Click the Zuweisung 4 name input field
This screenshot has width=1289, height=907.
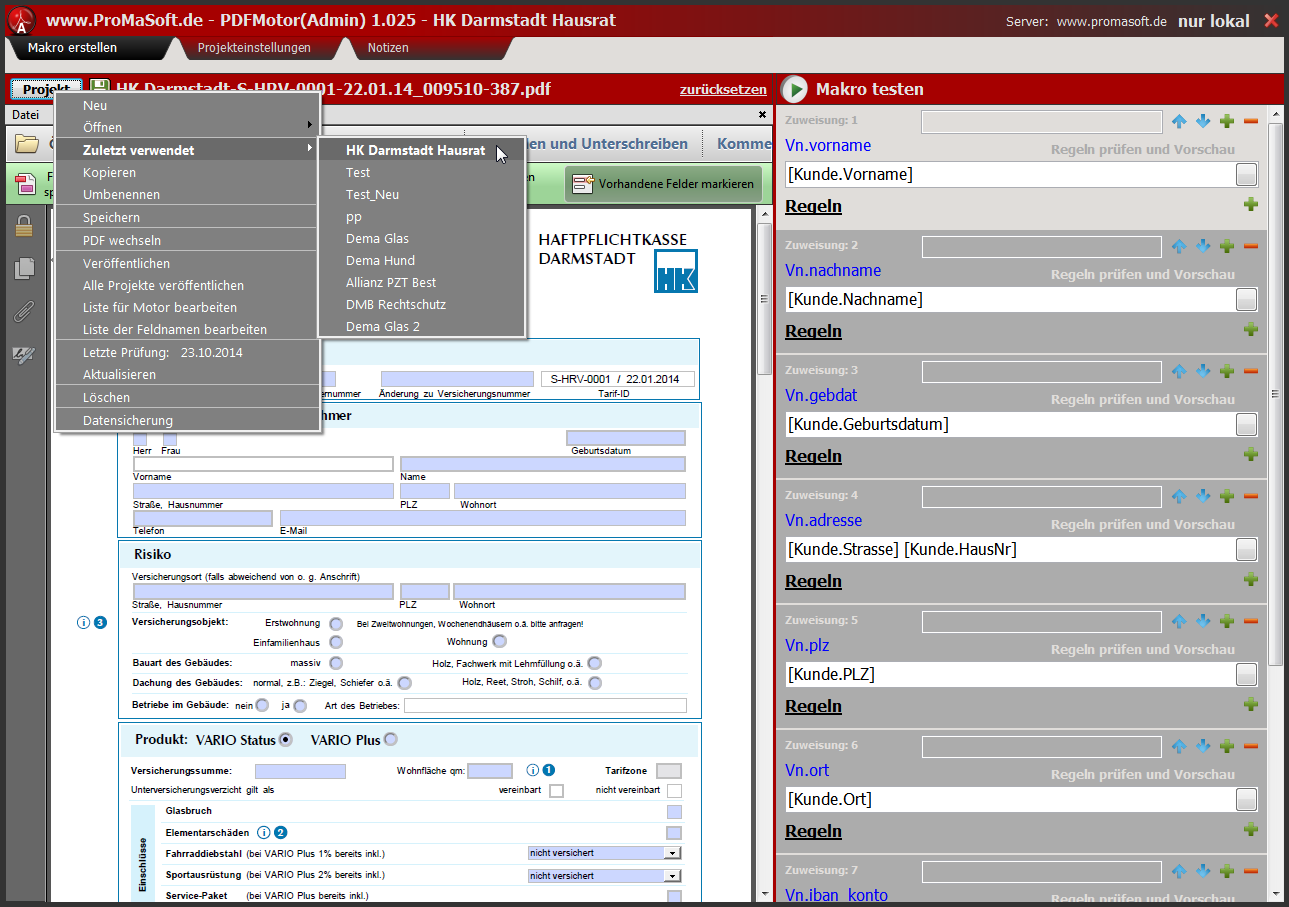[1041, 496]
